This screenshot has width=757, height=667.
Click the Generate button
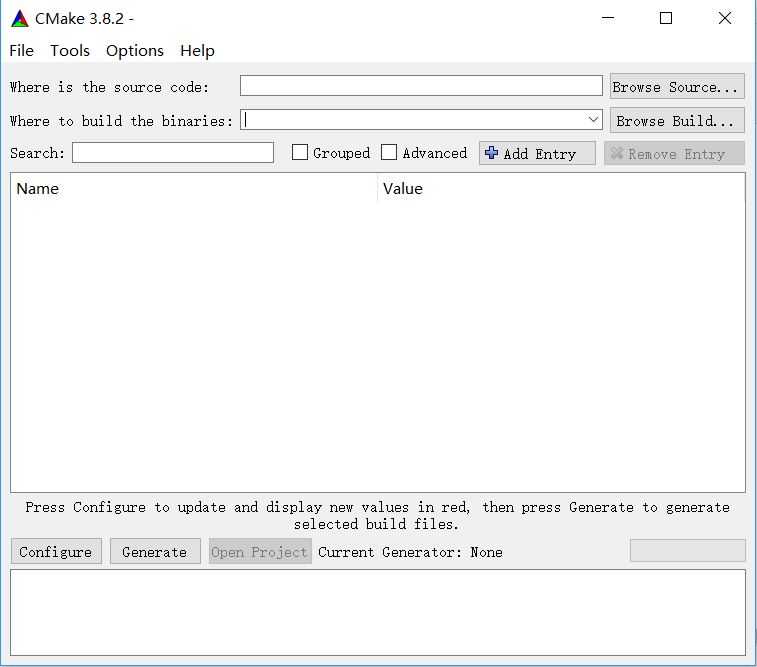pyautogui.click(x=155, y=552)
